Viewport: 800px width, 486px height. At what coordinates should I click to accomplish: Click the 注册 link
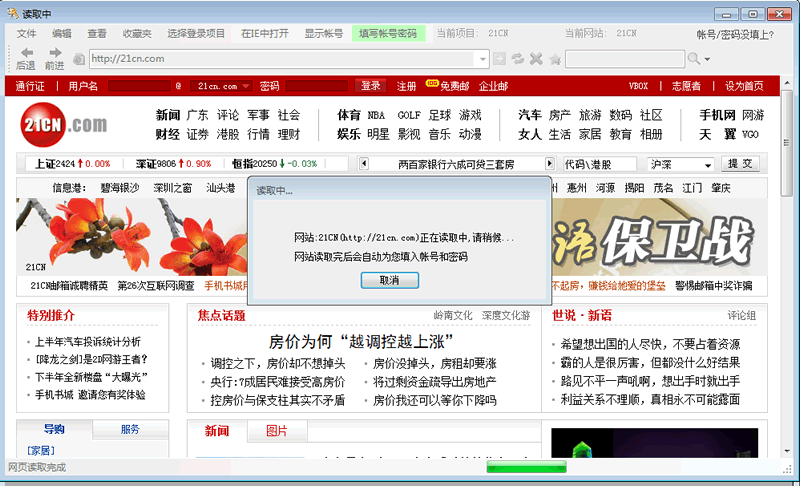coord(407,86)
